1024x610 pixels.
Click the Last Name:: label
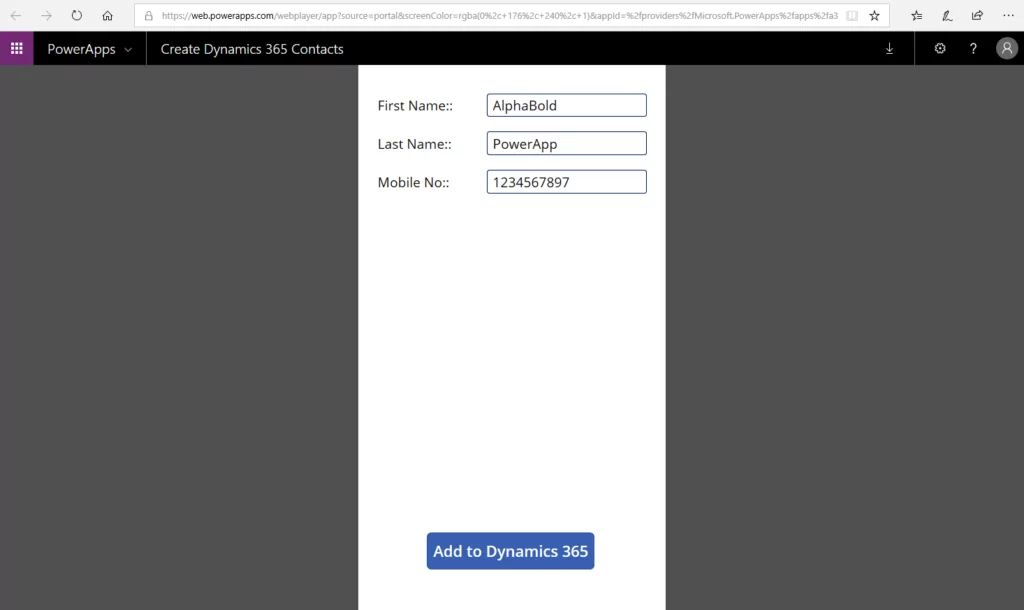point(414,144)
